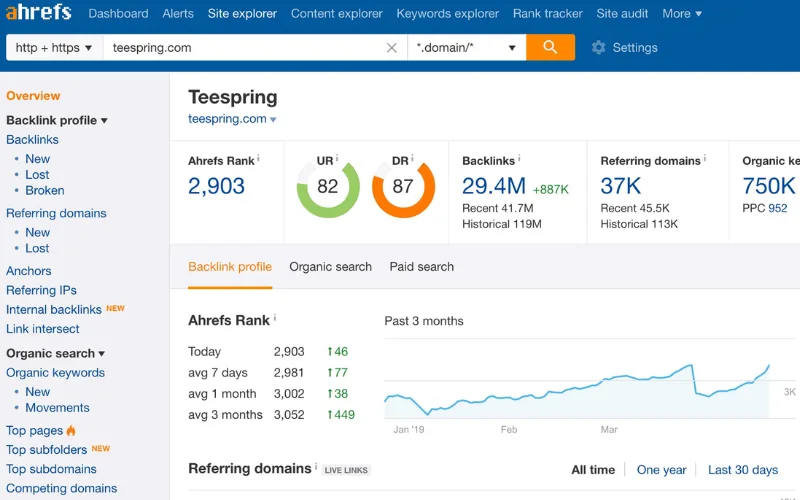Click the orange DR 87 donut gauge

coord(403,187)
